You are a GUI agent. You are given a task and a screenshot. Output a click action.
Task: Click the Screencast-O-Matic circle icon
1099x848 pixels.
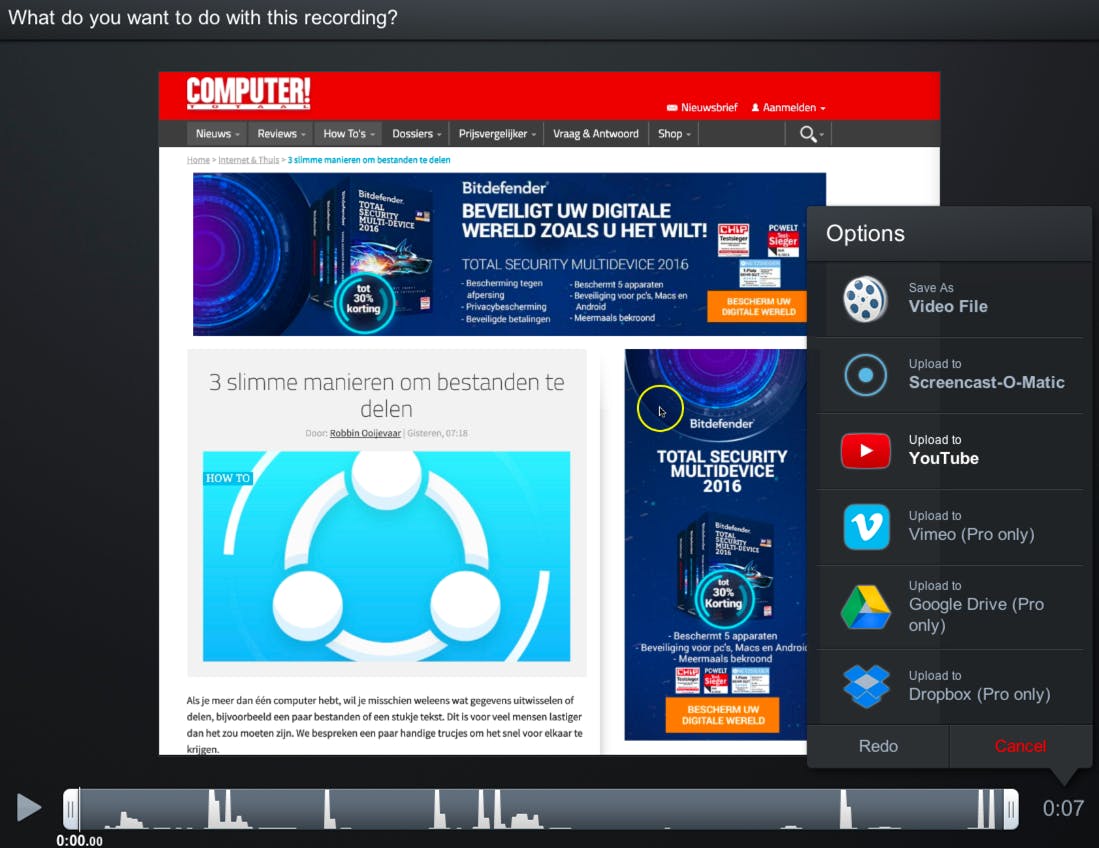866,375
